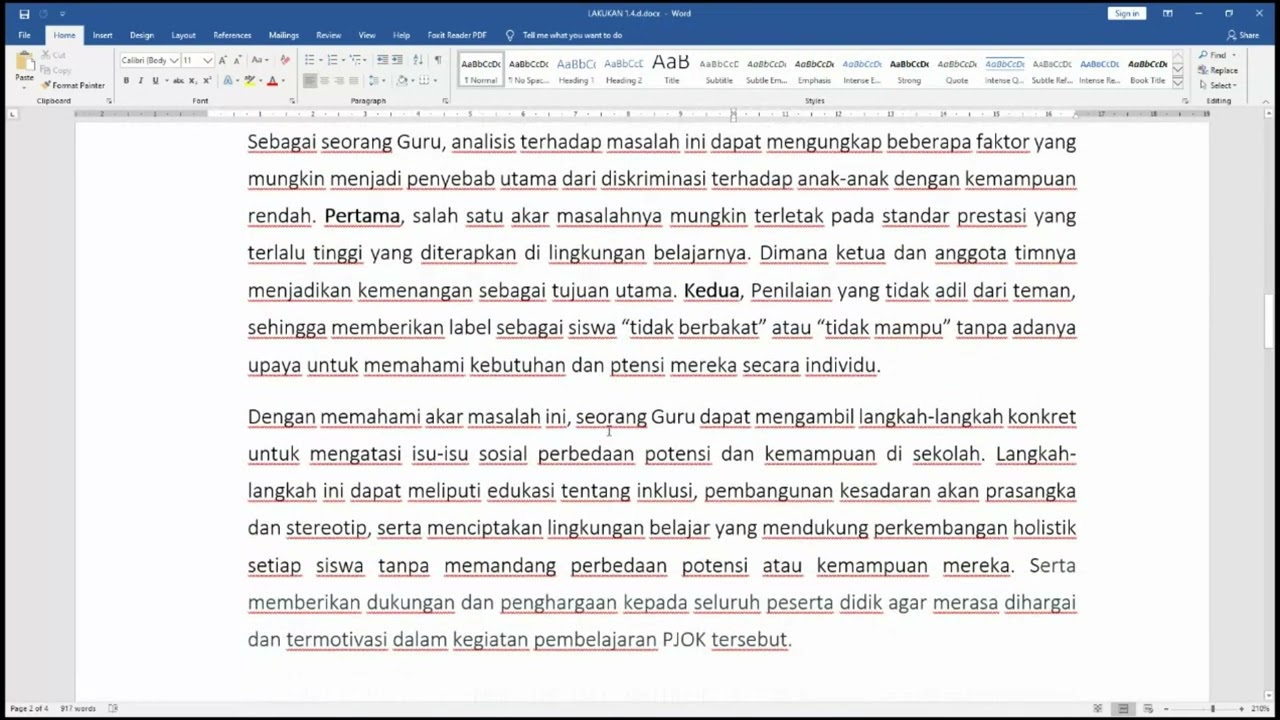1280x720 pixels.
Task: Toggle Italic formatting
Action: (x=140, y=80)
